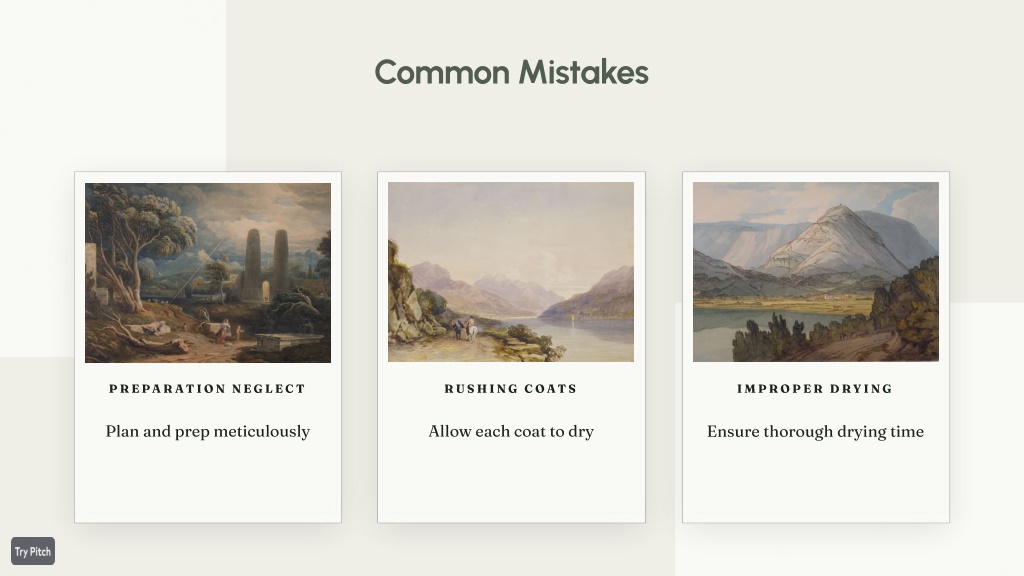Viewport: 1024px width, 576px height.
Task: Click blank card space under "Allow each coat to dry"
Action: pos(511,483)
